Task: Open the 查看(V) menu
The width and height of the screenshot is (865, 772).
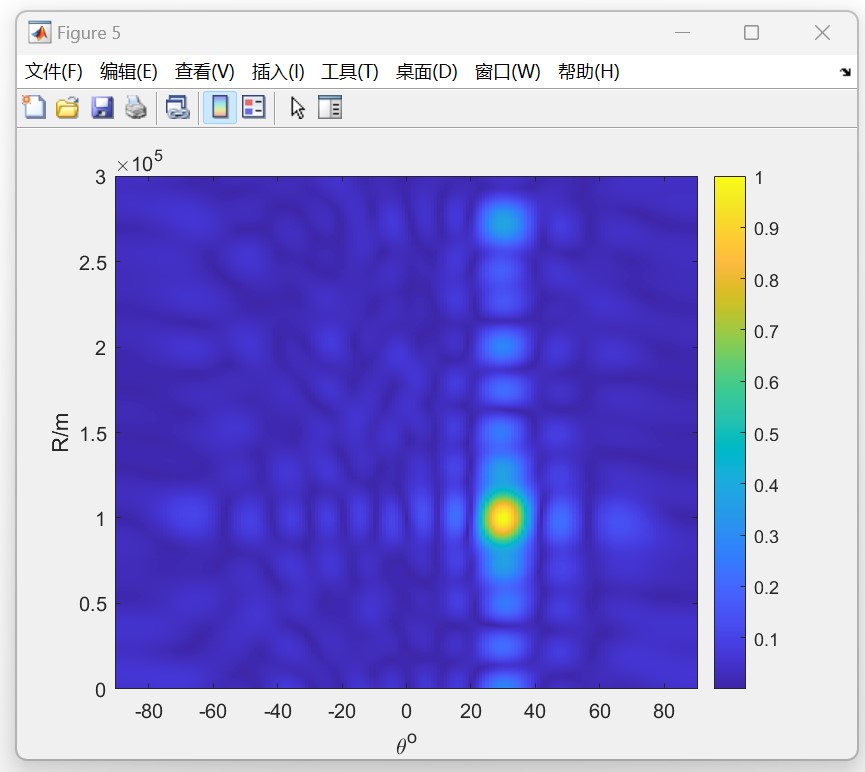Action: point(205,72)
